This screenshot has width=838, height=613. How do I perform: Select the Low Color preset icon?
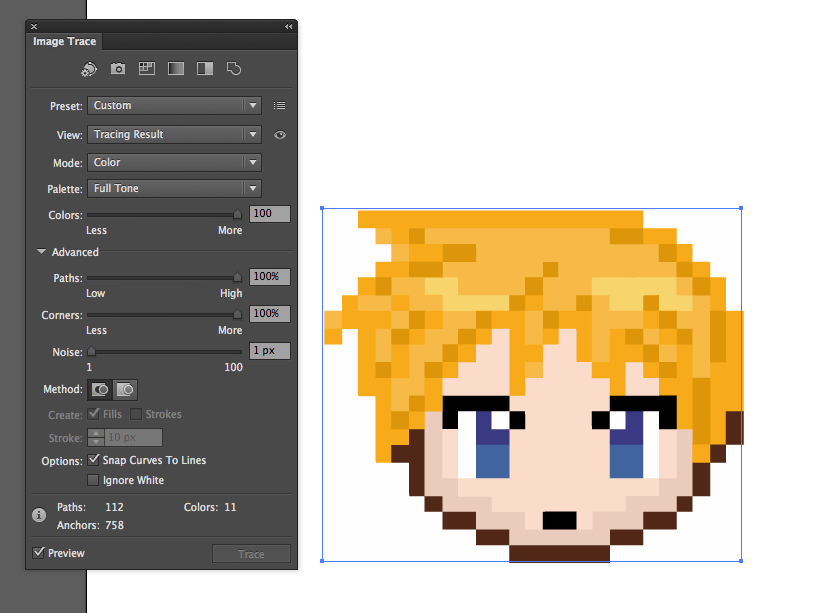(146, 68)
